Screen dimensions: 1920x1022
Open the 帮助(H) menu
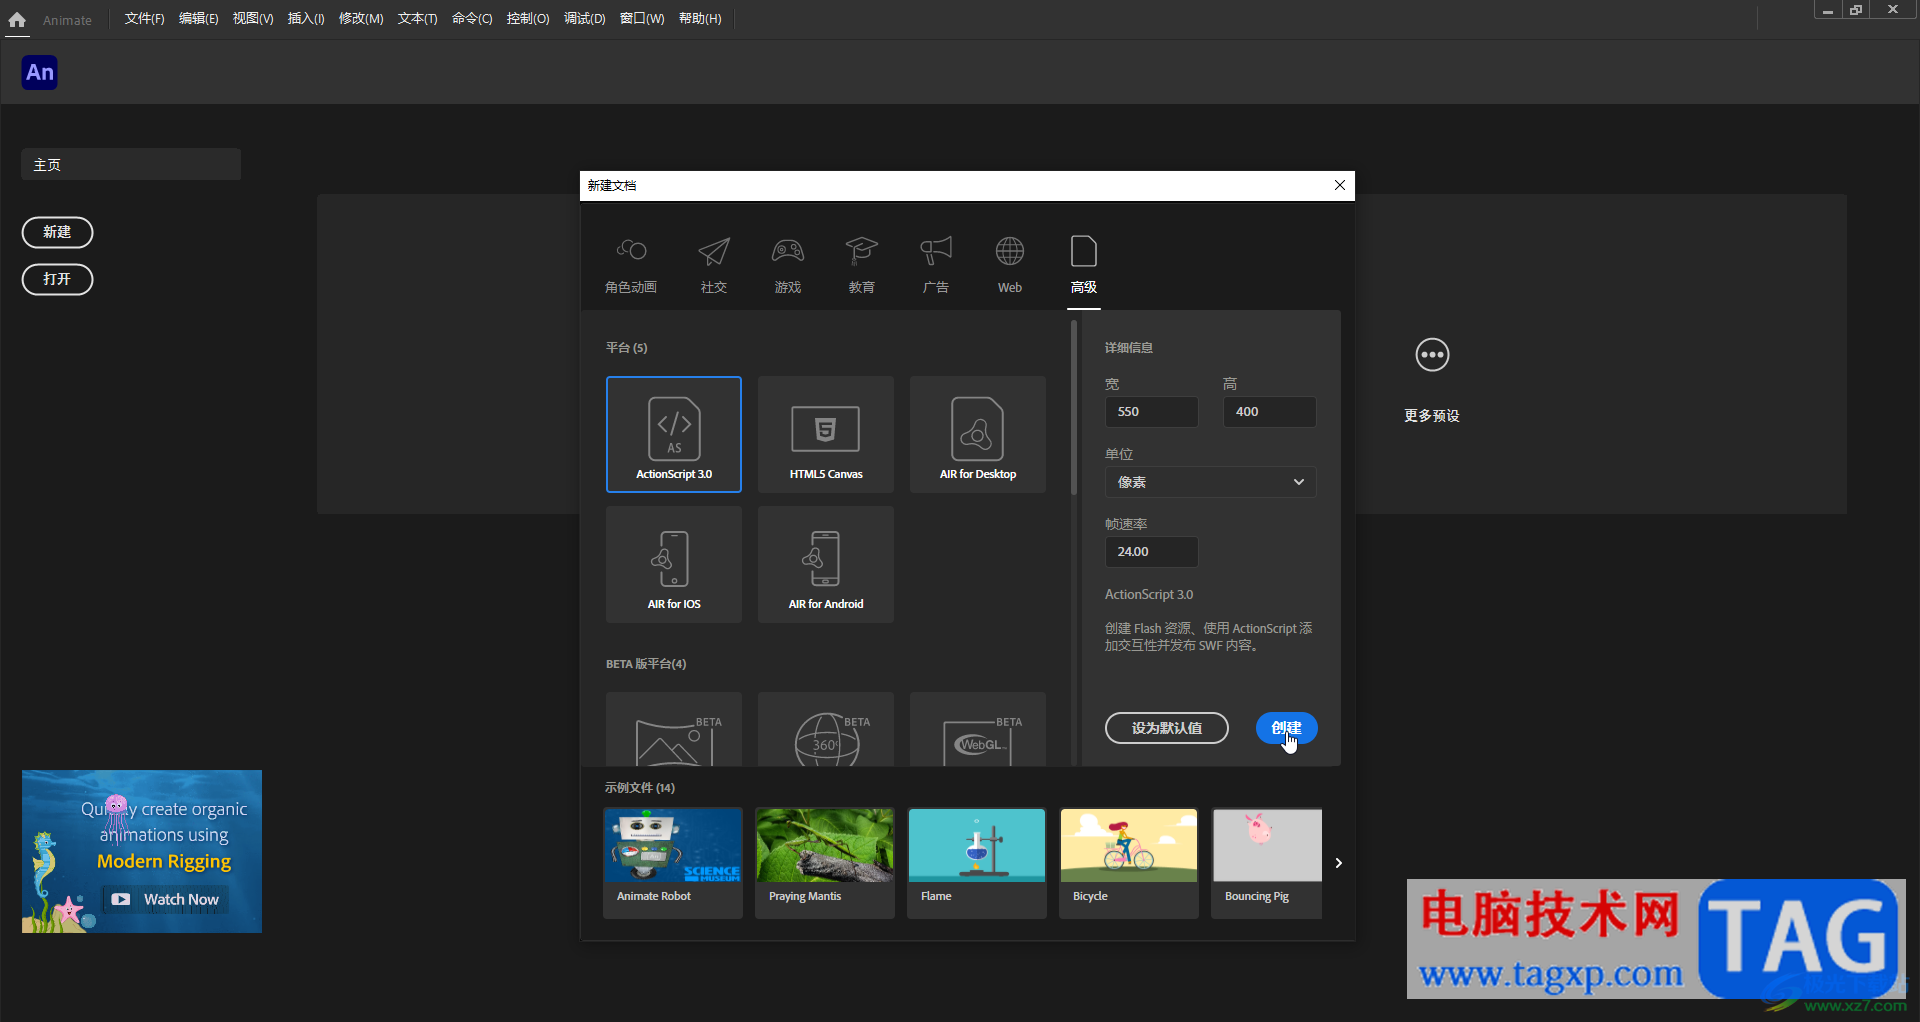click(x=700, y=19)
